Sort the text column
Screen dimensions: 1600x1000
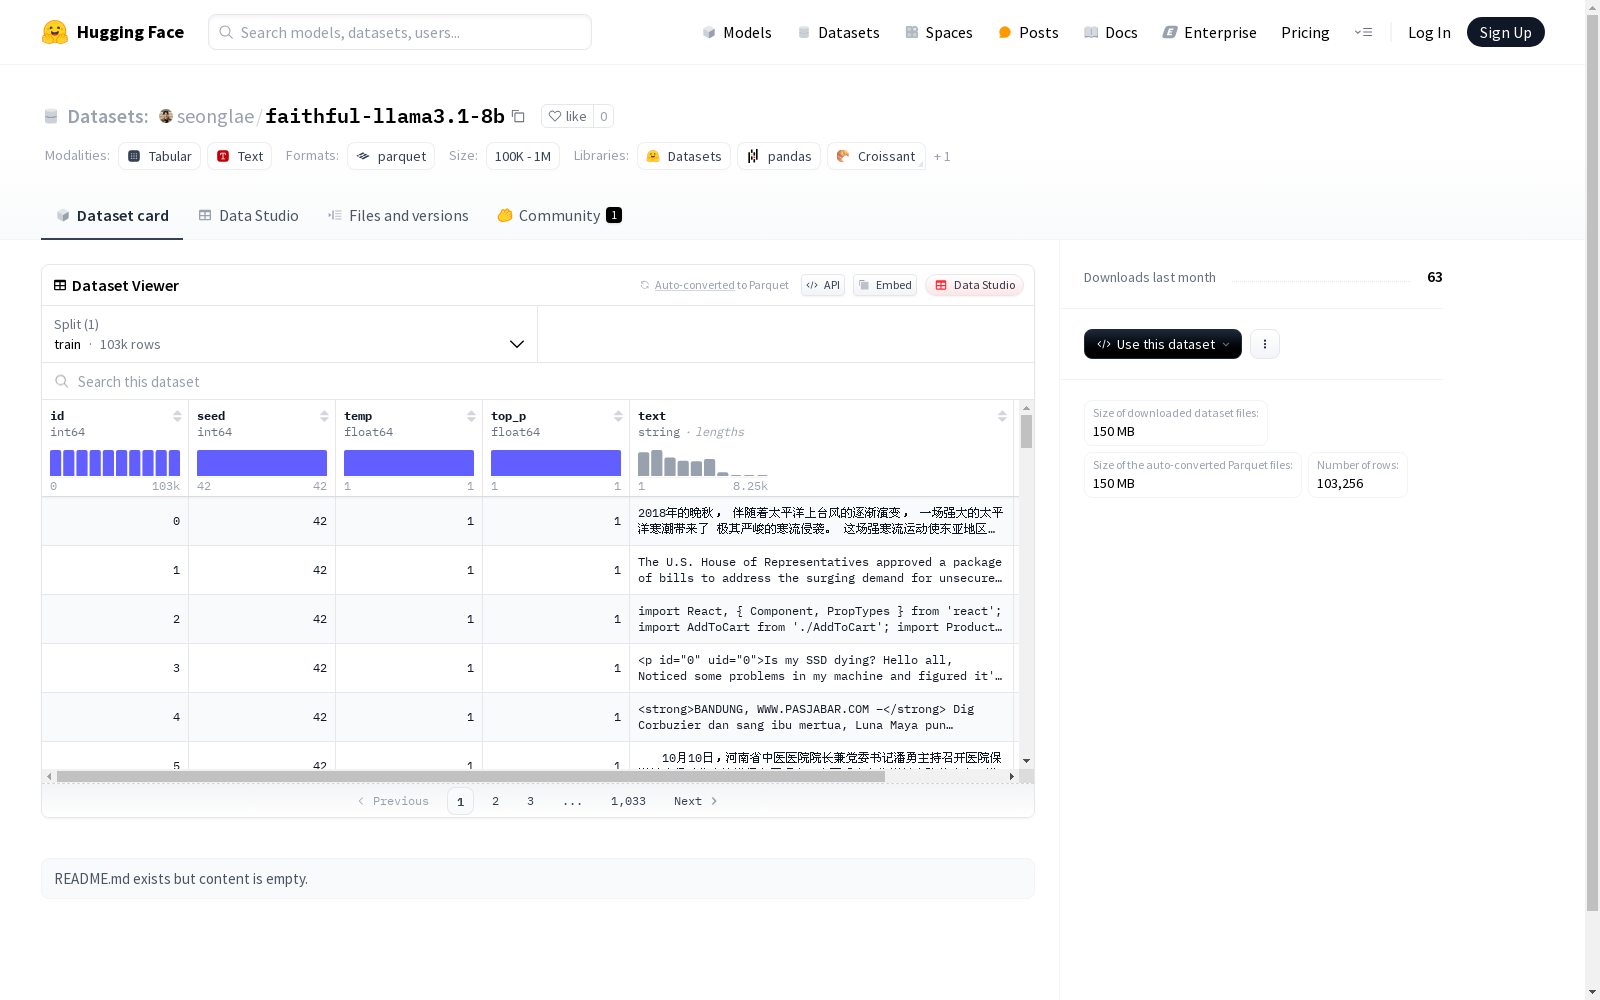coord(1002,416)
